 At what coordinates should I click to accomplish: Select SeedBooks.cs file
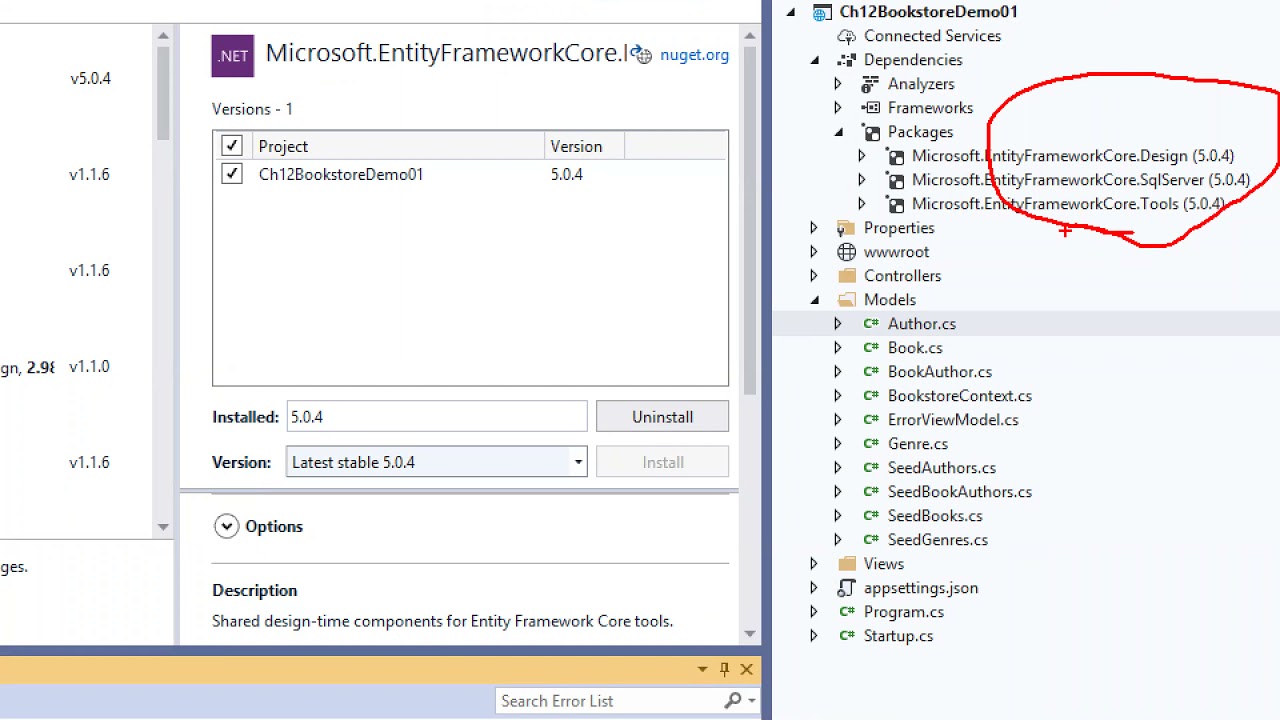(x=935, y=516)
